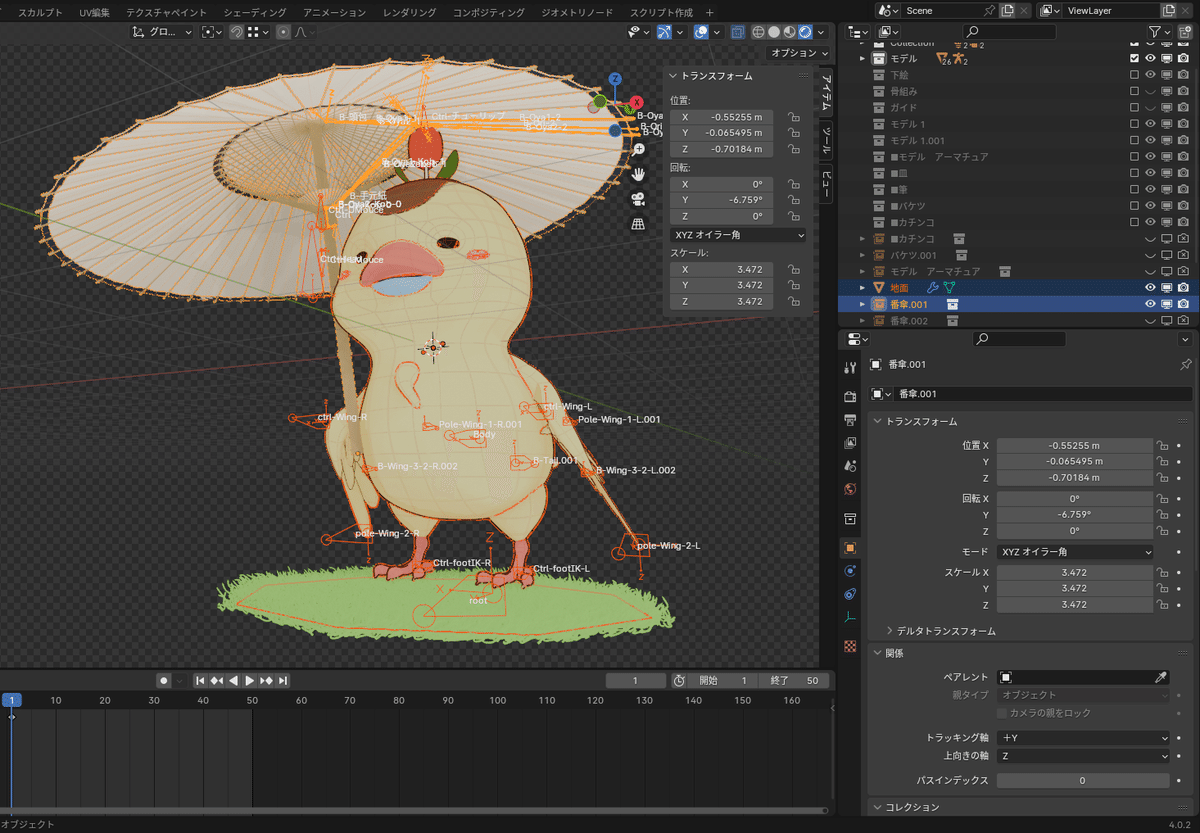Click パスインデックス value field
The width and height of the screenshot is (1200, 833).
(1083, 780)
